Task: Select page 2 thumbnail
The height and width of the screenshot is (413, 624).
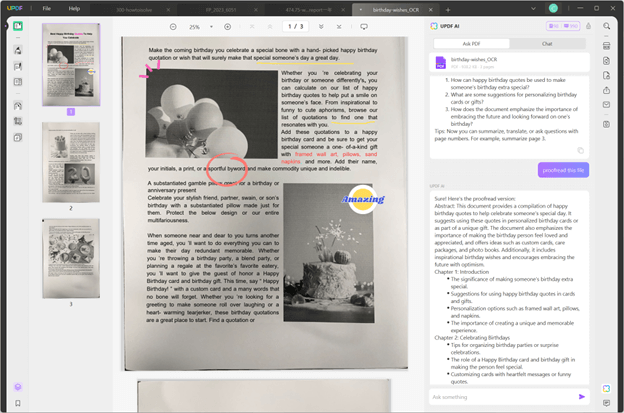Action: pos(70,160)
